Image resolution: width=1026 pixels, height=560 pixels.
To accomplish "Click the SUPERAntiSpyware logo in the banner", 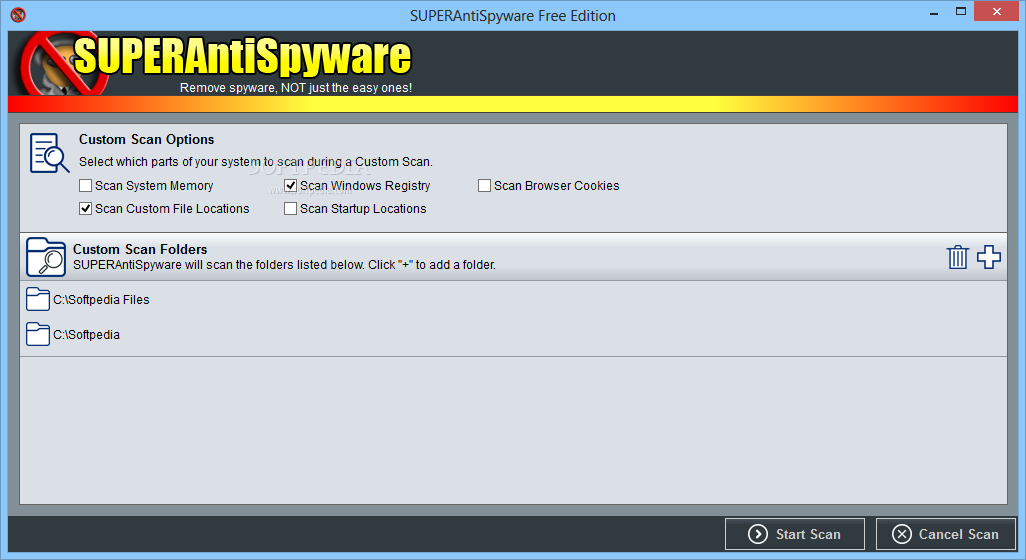I will 216,63.
